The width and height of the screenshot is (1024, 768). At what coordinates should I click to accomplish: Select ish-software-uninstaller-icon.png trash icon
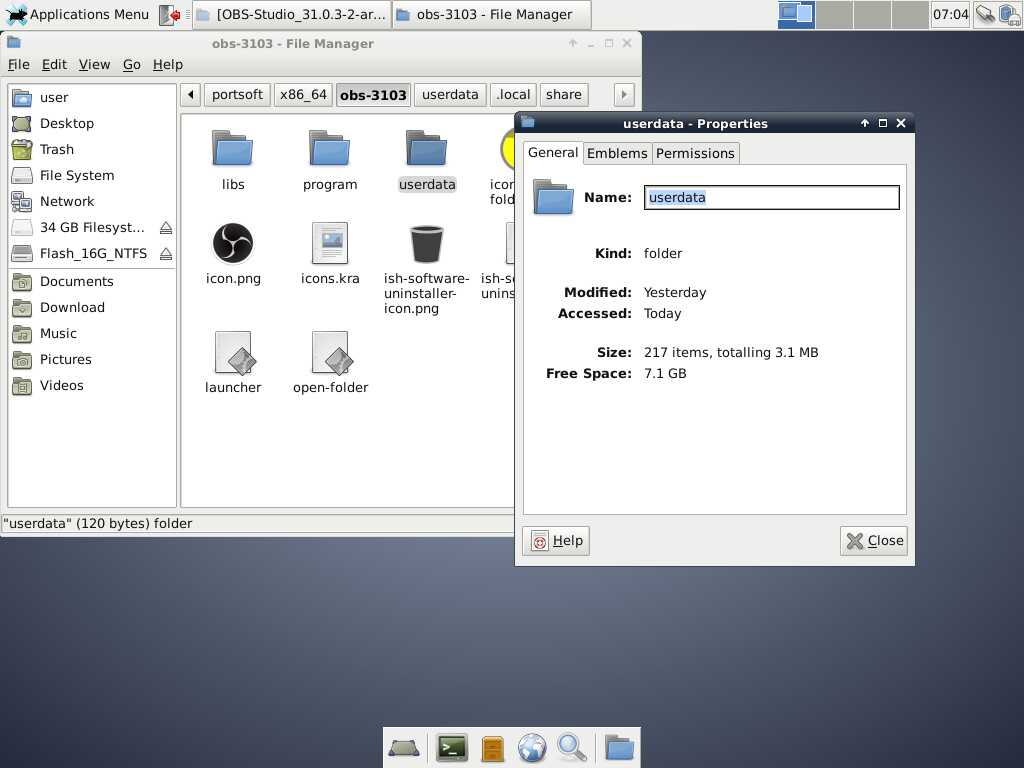pyautogui.click(x=426, y=244)
